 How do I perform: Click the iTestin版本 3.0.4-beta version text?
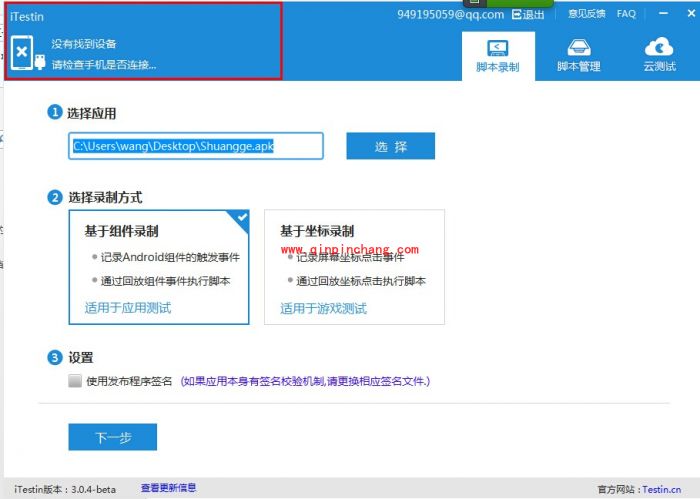(x=65, y=490)
